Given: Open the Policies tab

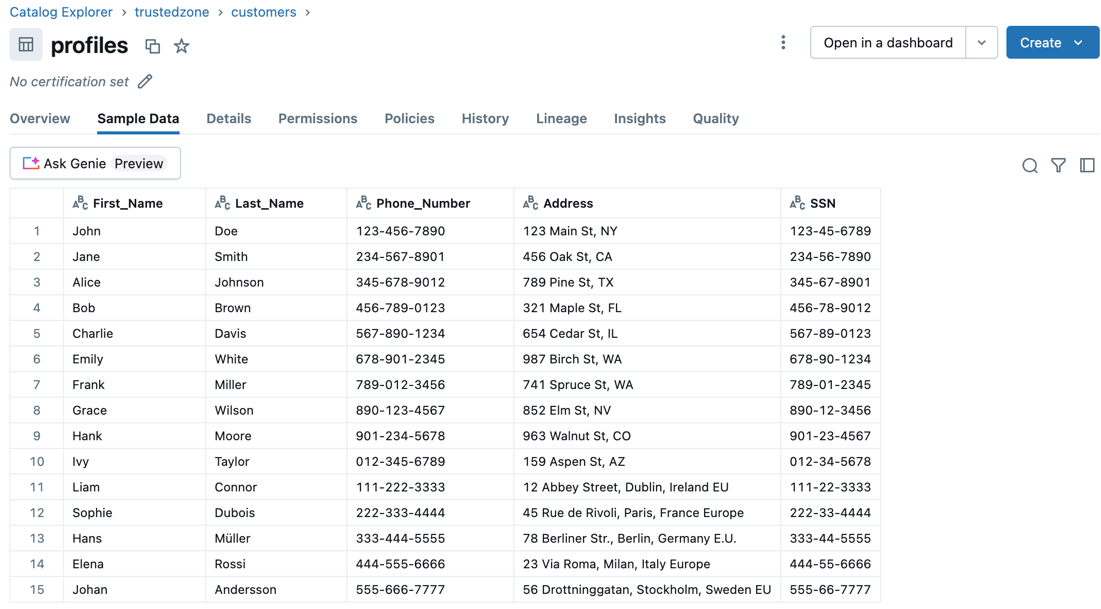Looking at the screenshot, I should pyautogui.click(x=409, y=119).
